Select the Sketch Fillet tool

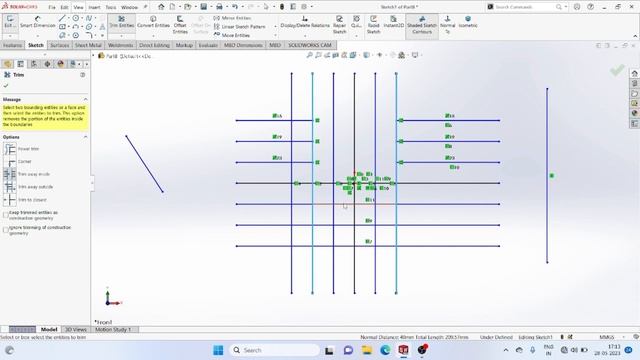coord(89,36)
